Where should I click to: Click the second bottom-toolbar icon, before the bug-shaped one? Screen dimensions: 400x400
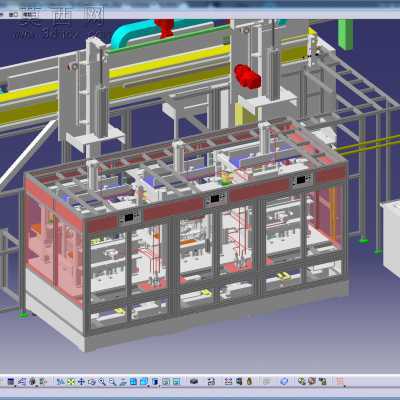coord(22,381)
